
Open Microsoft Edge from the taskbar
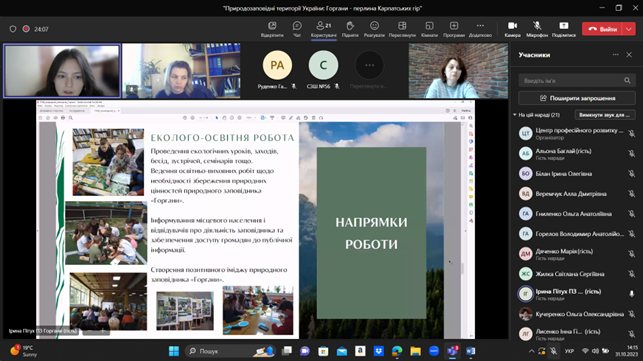pos(397,351)
